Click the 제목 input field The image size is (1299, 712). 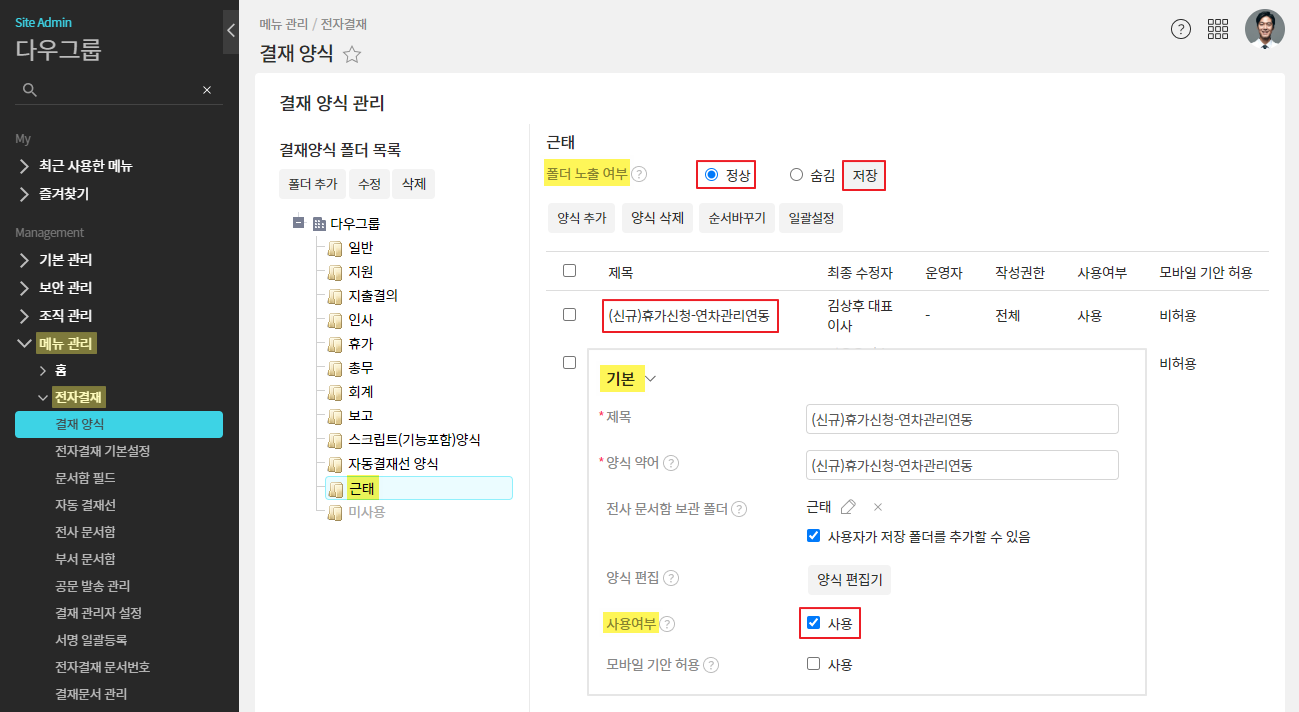(x=961, y=419)
